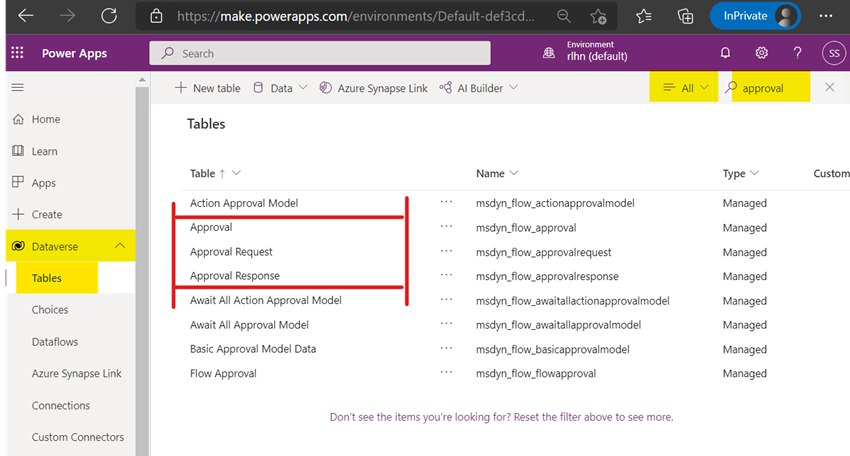This screenshot has width=850, height=456.
Task: Open the help question mark
Action: pos(797,53)
